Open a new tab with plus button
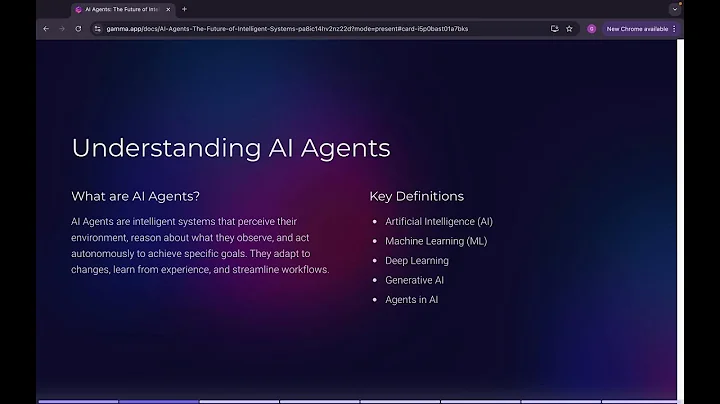The height and width of the screenshot is (404, 720). coord(184,9)
